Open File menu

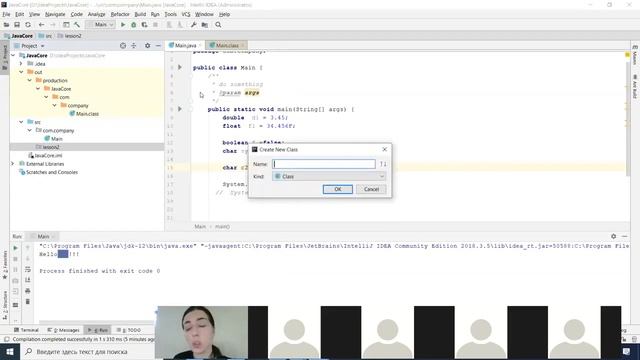pyautogui.click(x=6, y=14)
